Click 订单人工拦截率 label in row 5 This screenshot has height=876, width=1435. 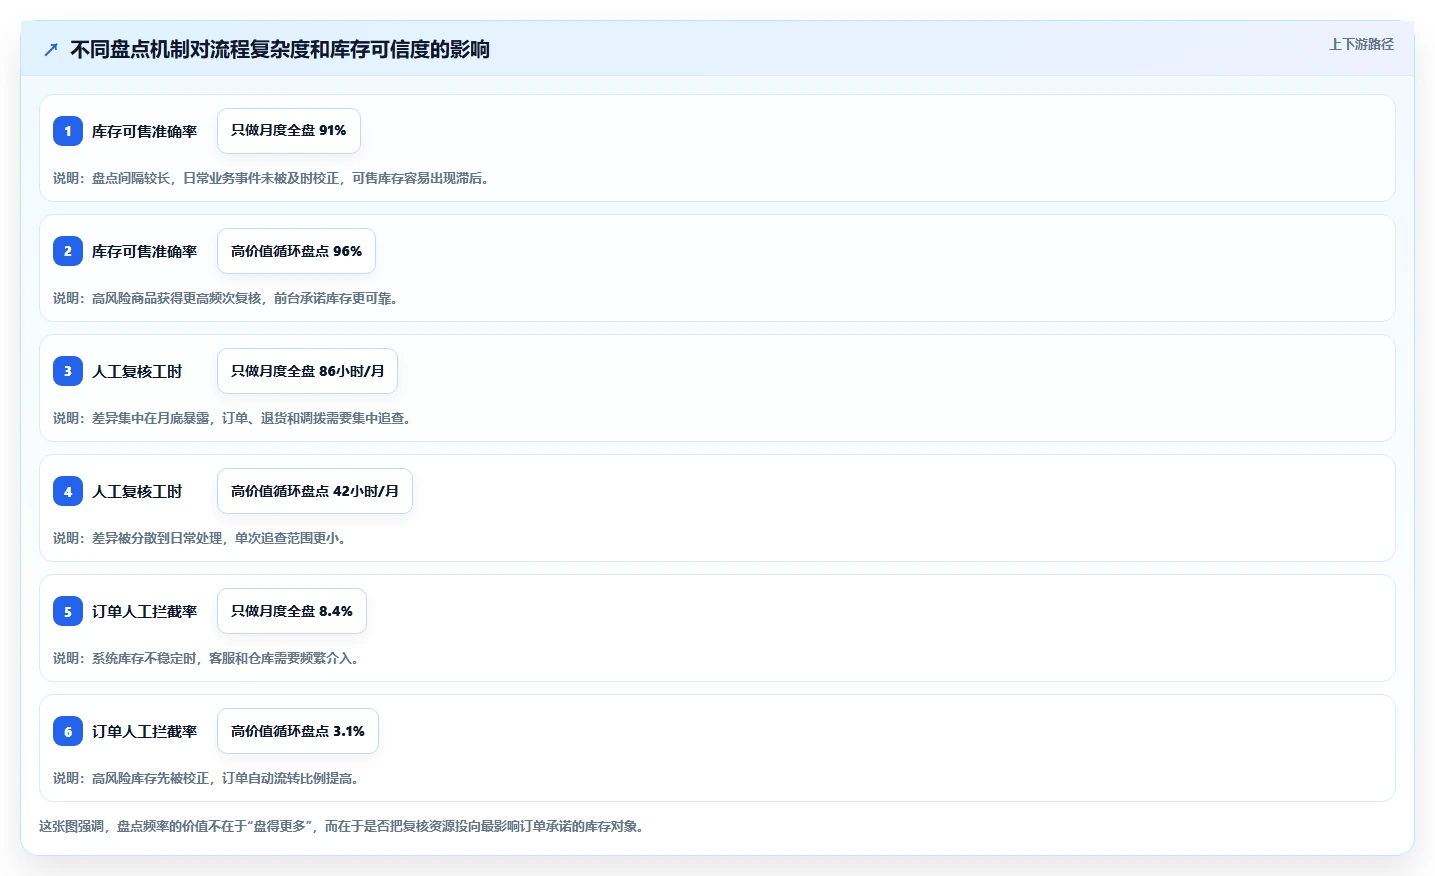[x=144, y=611]
